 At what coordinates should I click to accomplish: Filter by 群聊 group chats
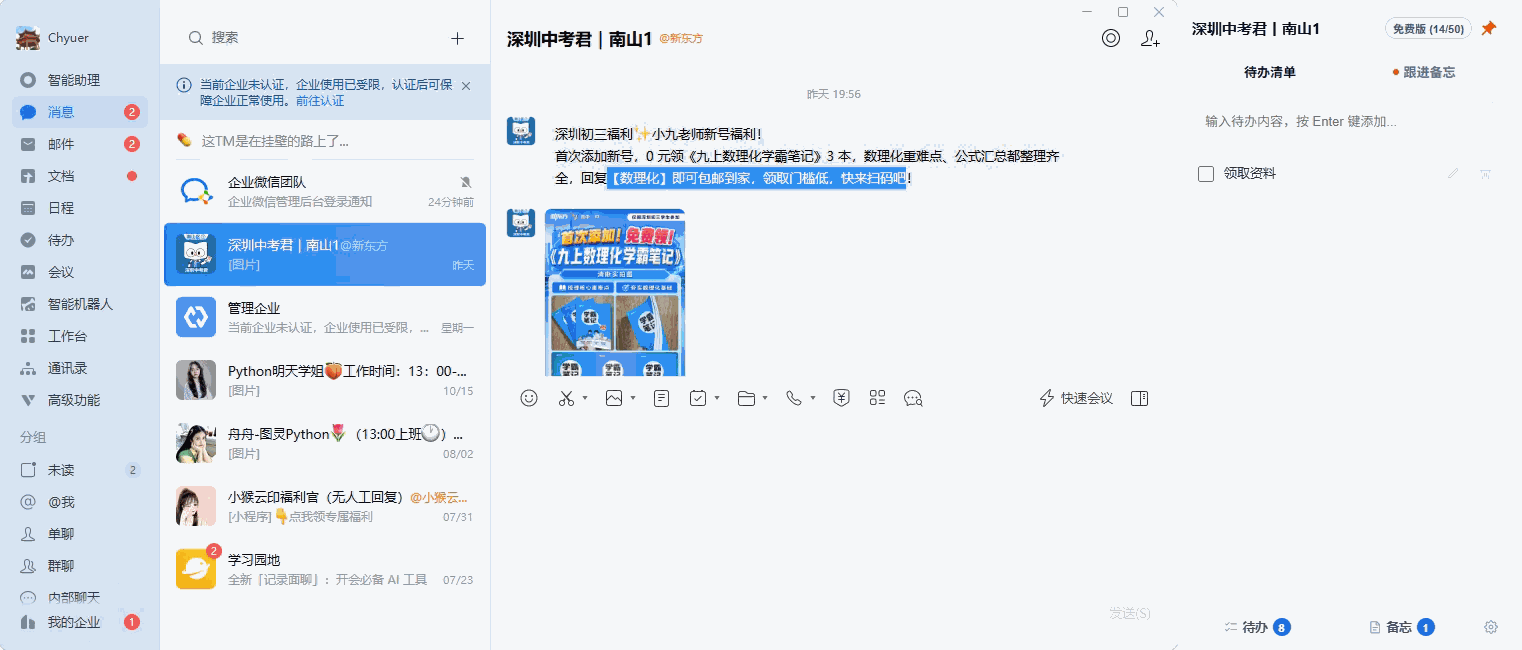point(80,566)
